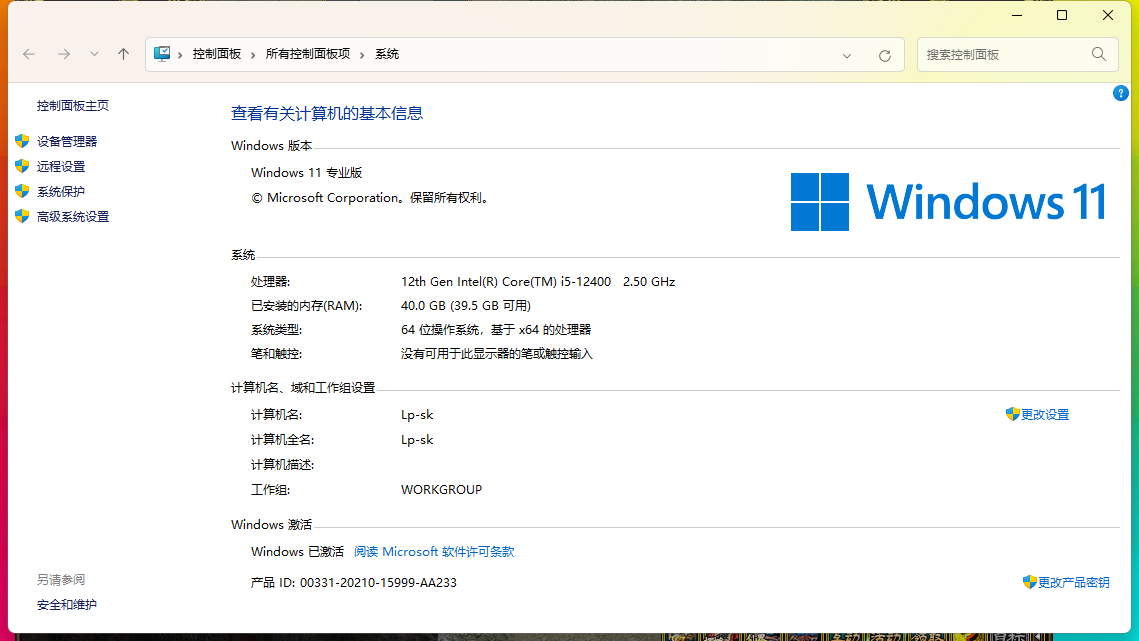Screen dimensions: 1139x641
Task: Go back with the left arrow button
Action: pos(29,55)
